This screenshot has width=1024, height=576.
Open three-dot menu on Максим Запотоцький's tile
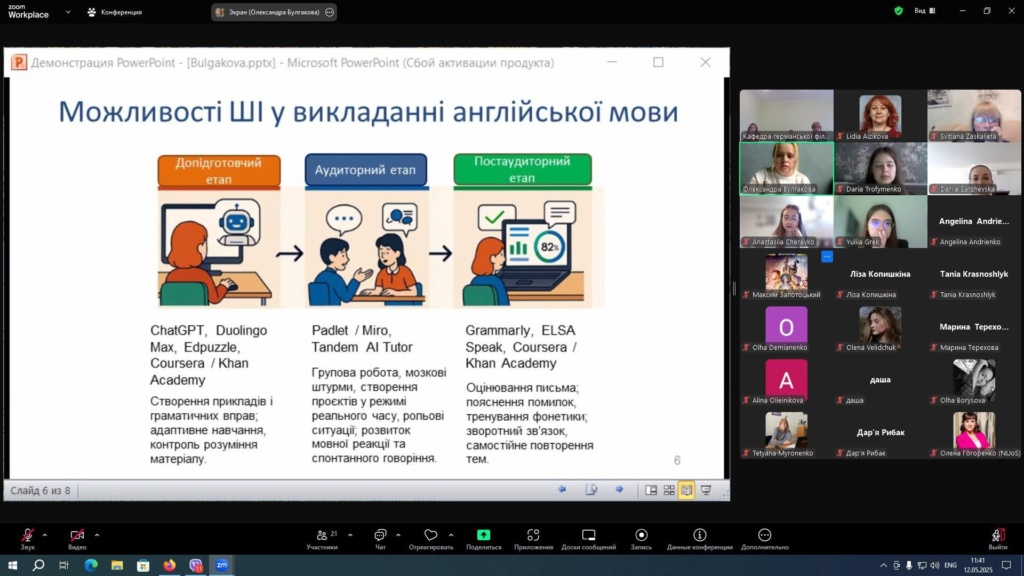[x=827, y=257]
